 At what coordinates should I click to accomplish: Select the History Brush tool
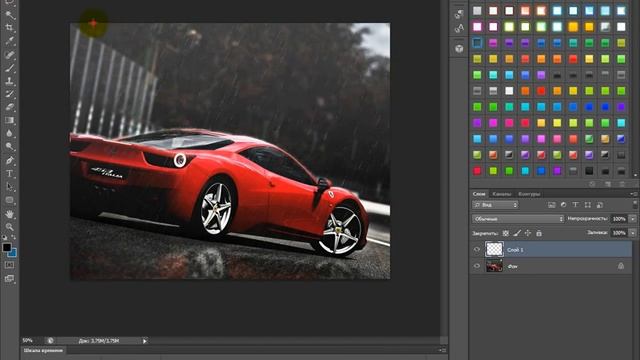pos(10,94)
